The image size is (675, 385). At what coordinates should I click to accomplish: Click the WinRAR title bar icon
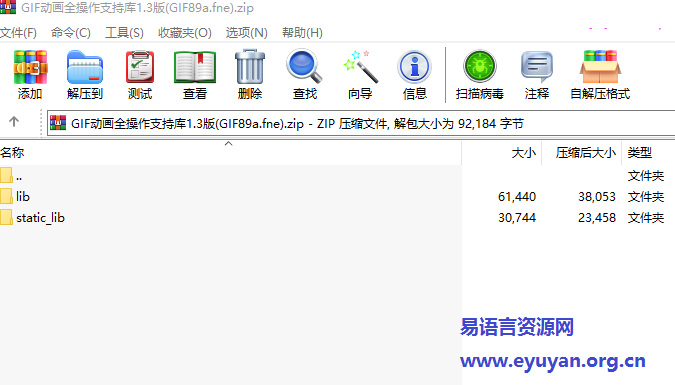pyautogui.click(x=8, y=7)
